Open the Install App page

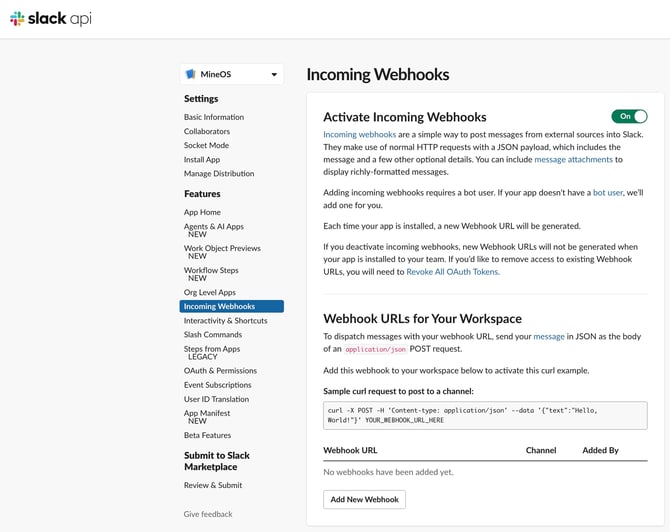click(x=202, y=159)
